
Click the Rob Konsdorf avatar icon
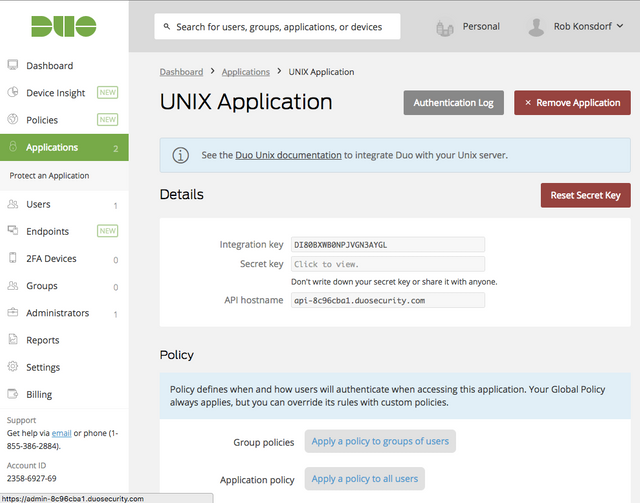[x=536, y=27]
